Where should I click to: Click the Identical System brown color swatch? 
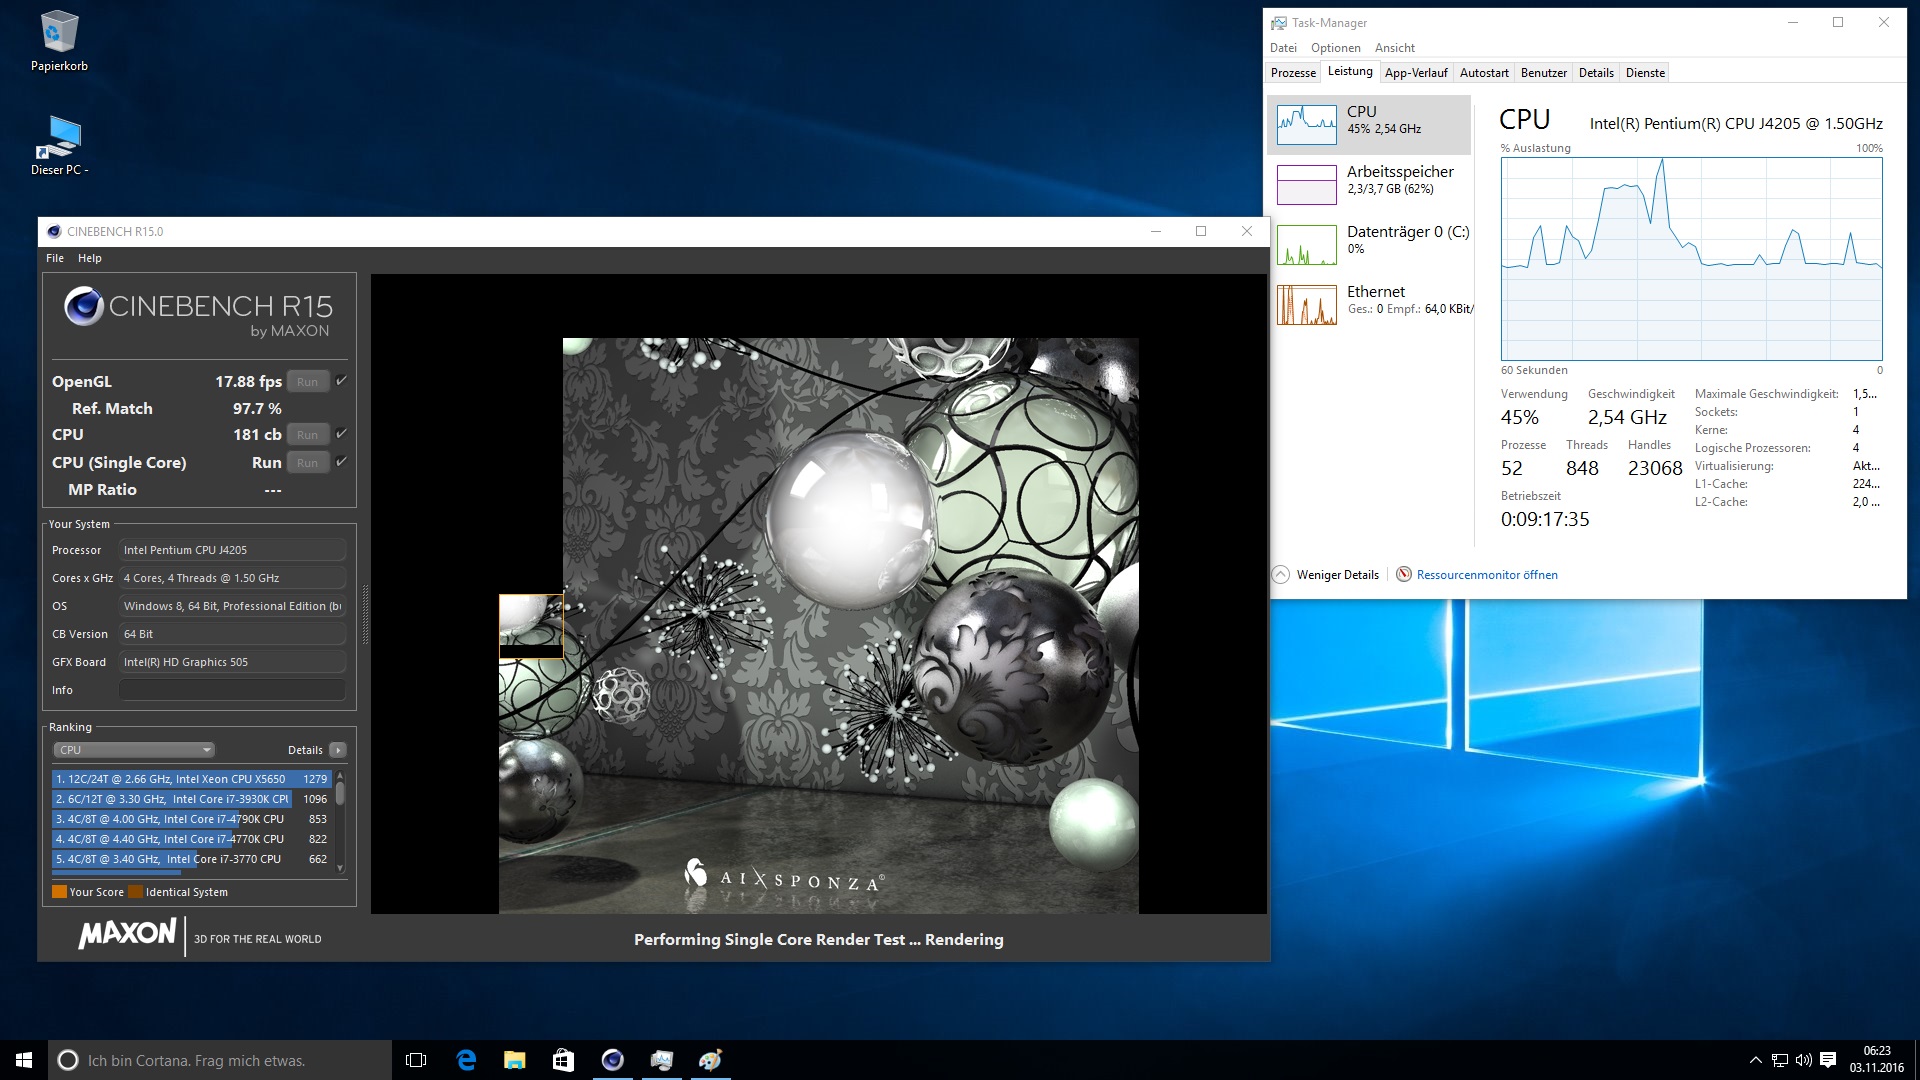pos(135,892)
